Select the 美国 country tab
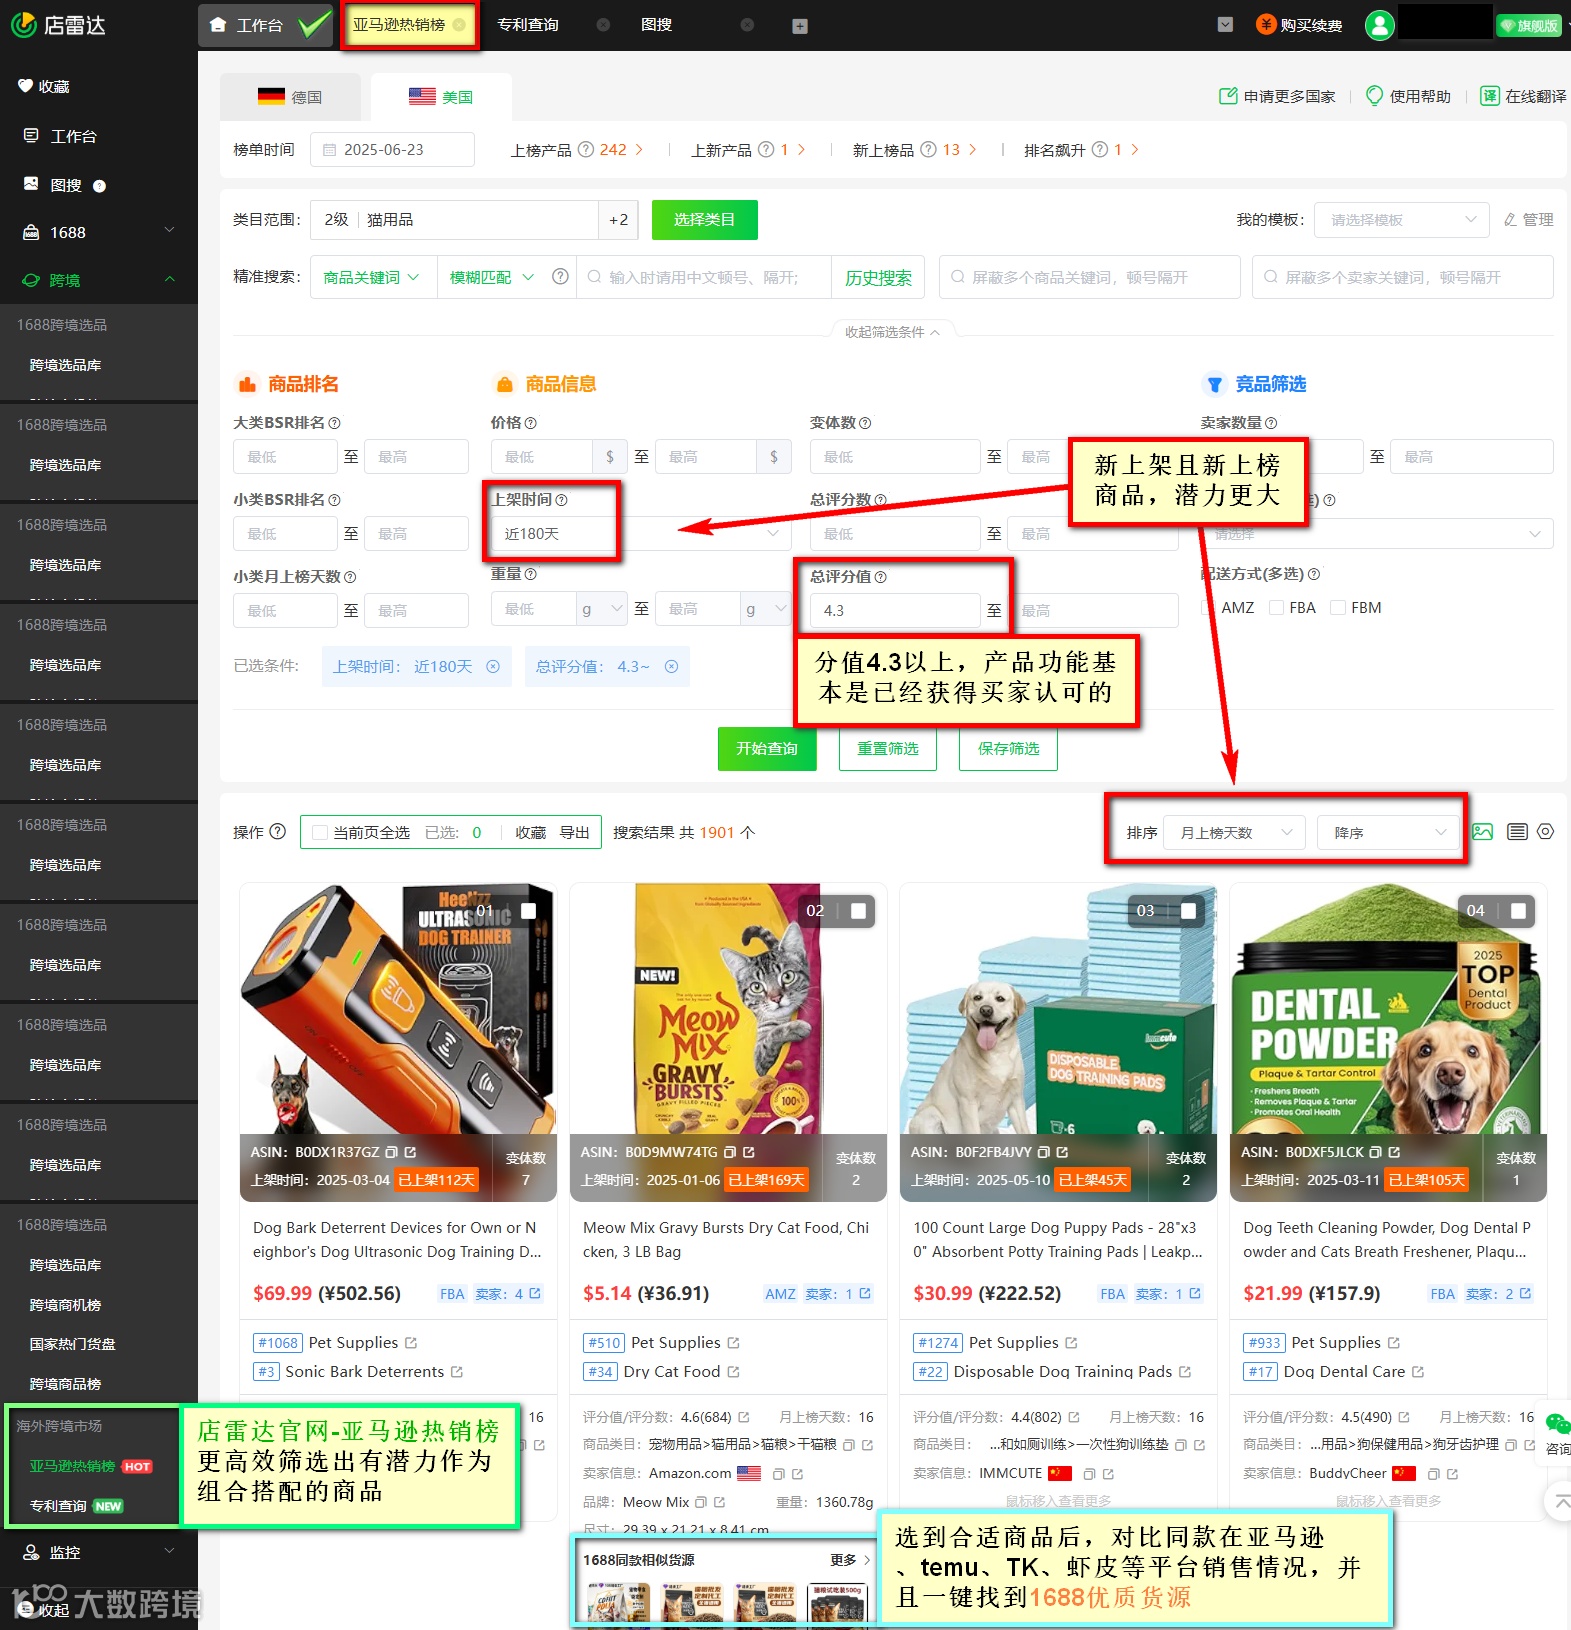 click(441, 97)
